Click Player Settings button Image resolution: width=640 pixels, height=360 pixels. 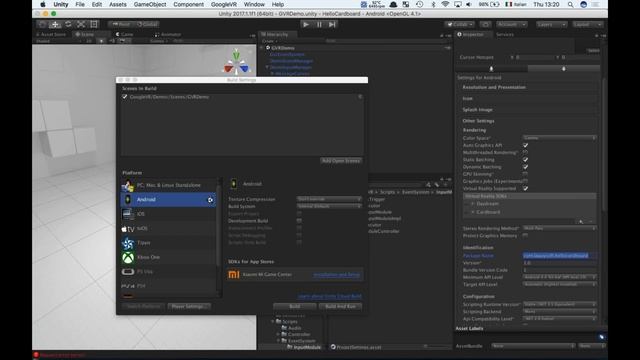pyautogui.click(x=189, y=307)
